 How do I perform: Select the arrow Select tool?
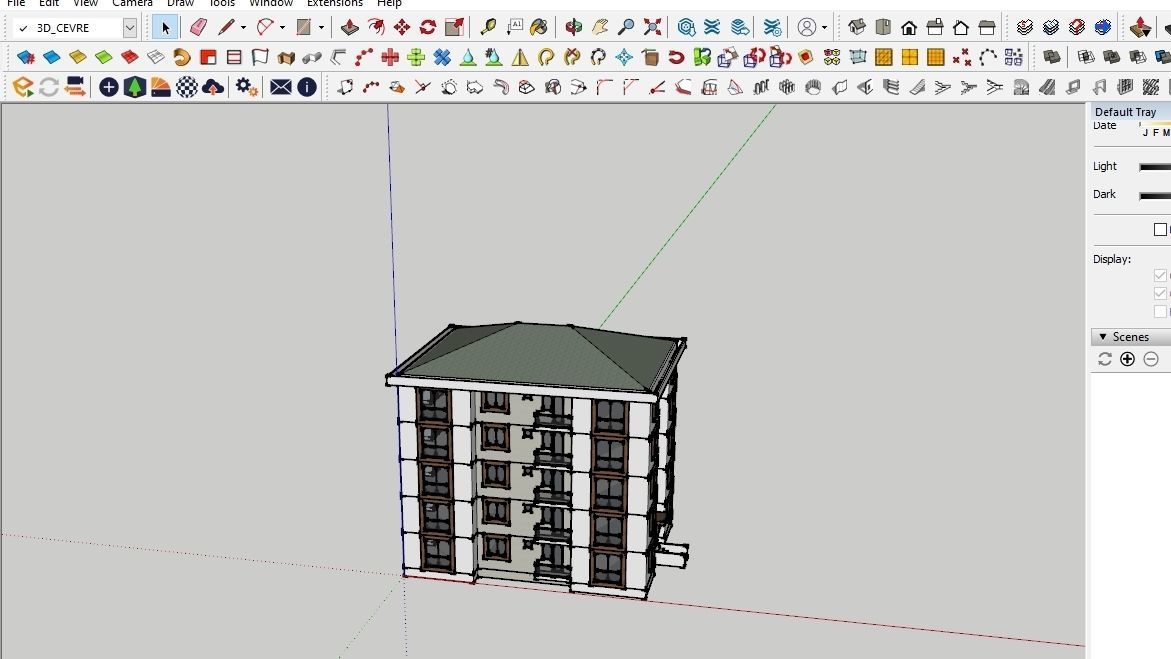(165, 28)
